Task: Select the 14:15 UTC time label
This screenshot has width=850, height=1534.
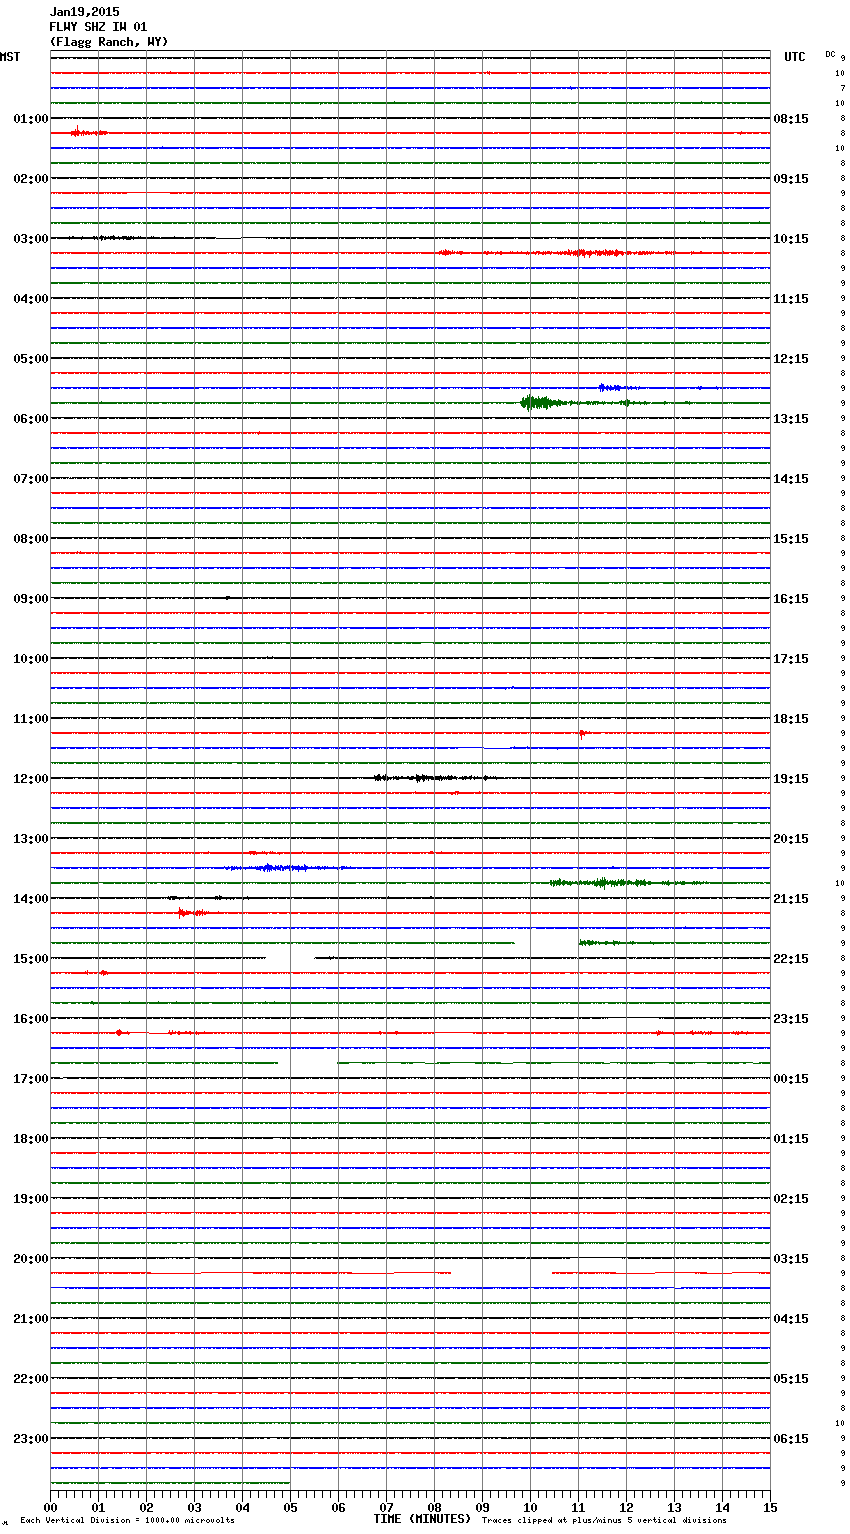Action: (x=791, y=479)
